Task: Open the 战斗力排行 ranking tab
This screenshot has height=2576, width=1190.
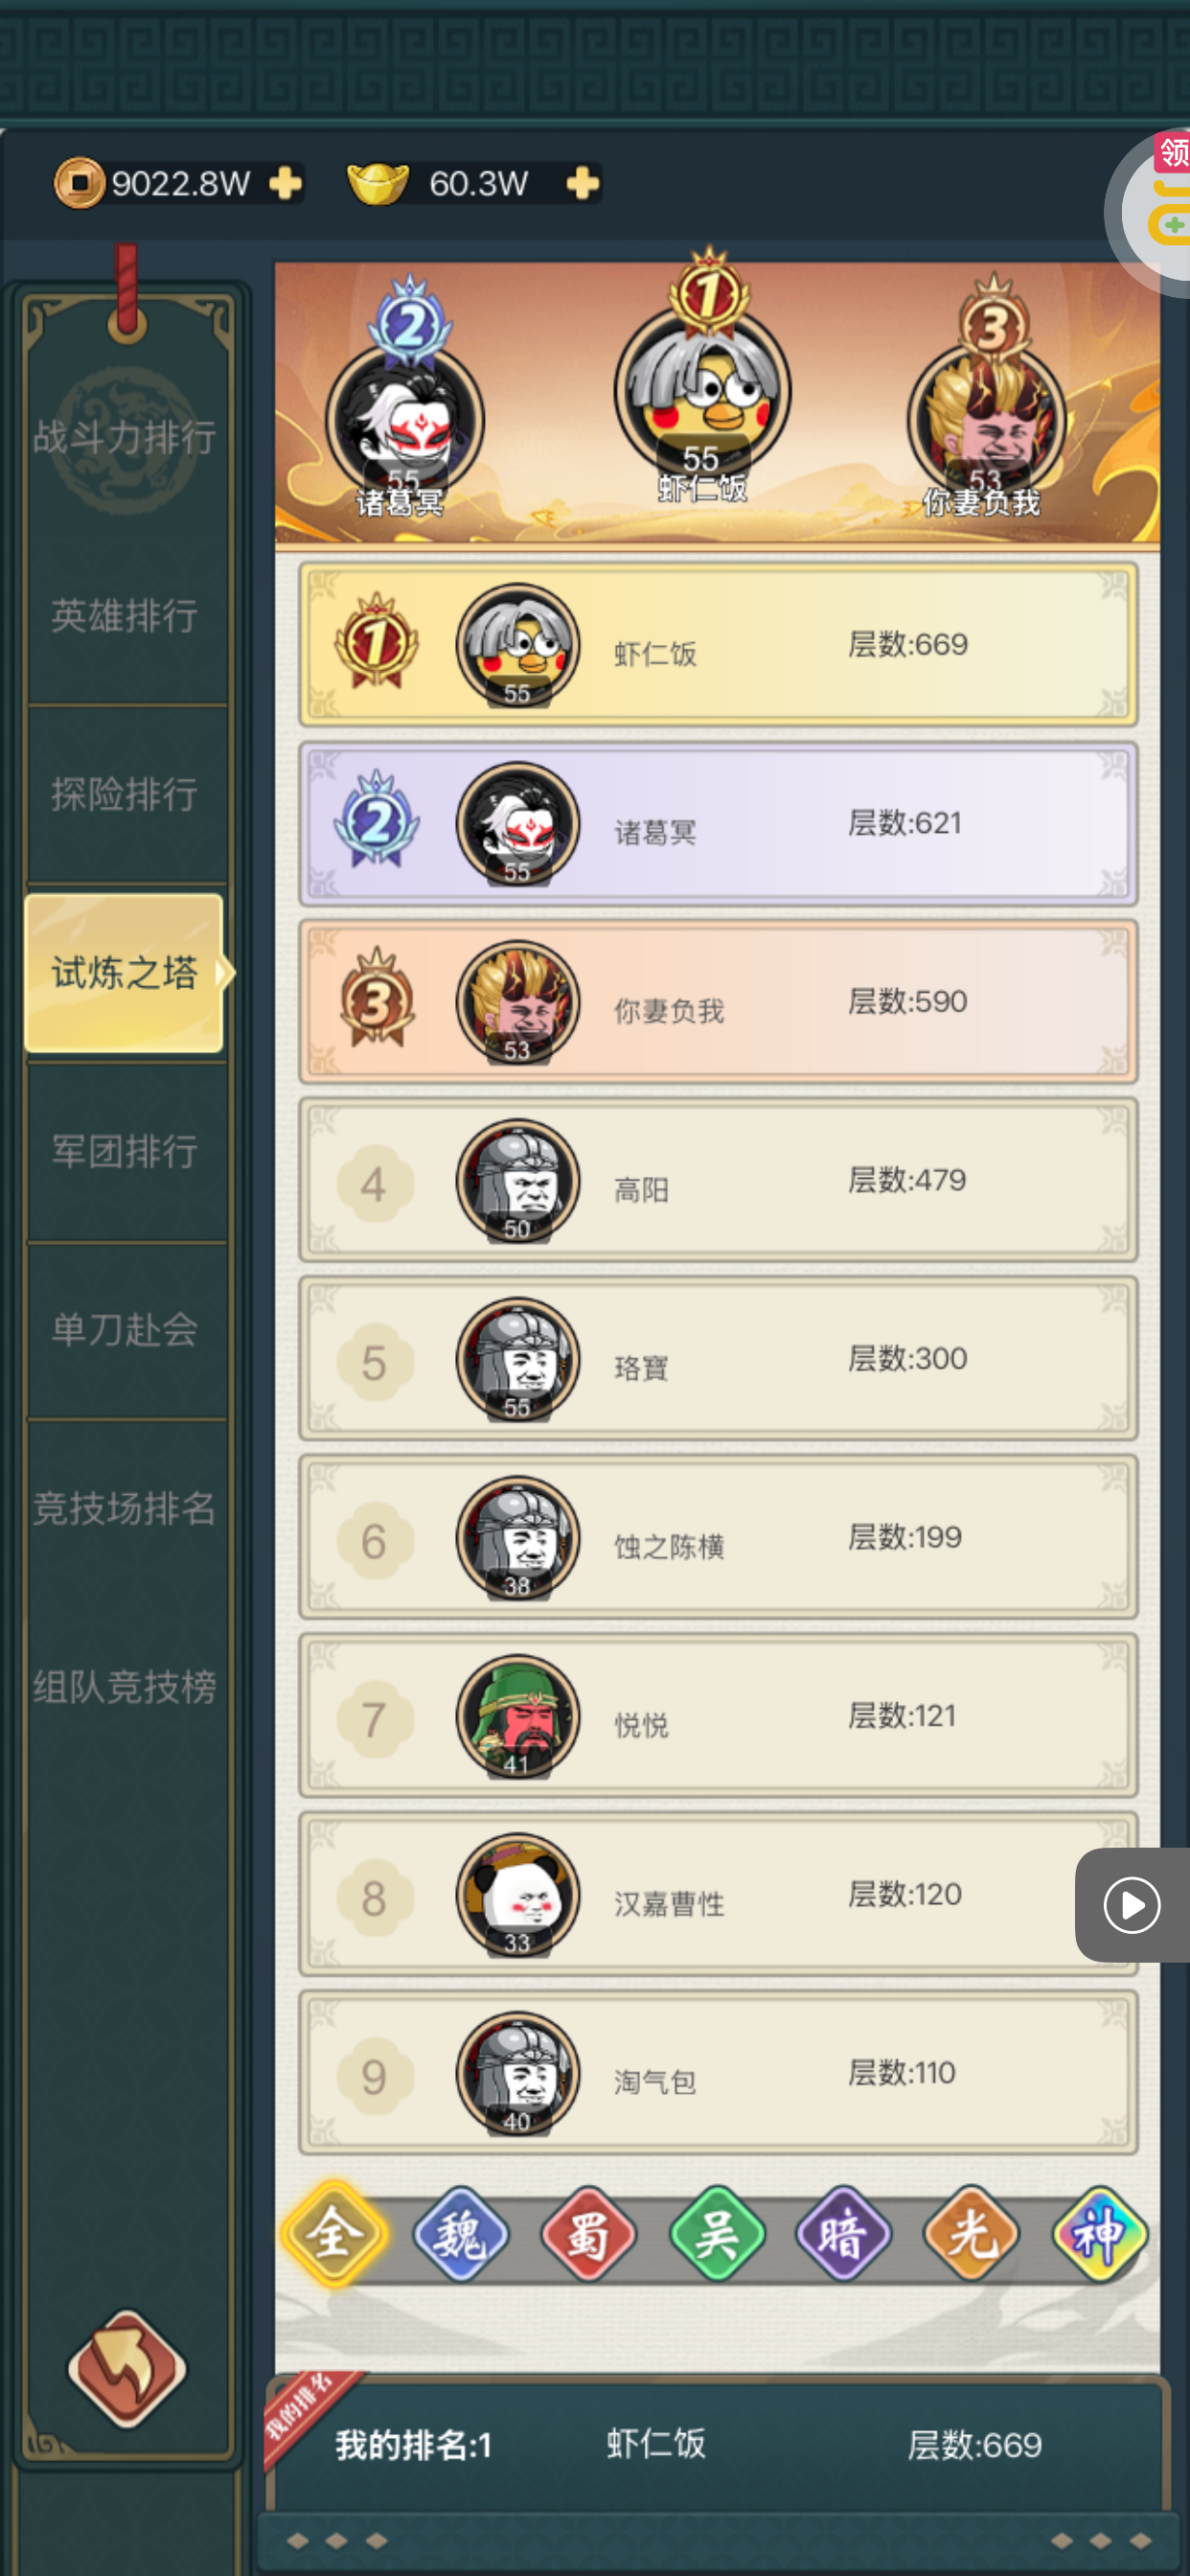Action: click(125, 437)
